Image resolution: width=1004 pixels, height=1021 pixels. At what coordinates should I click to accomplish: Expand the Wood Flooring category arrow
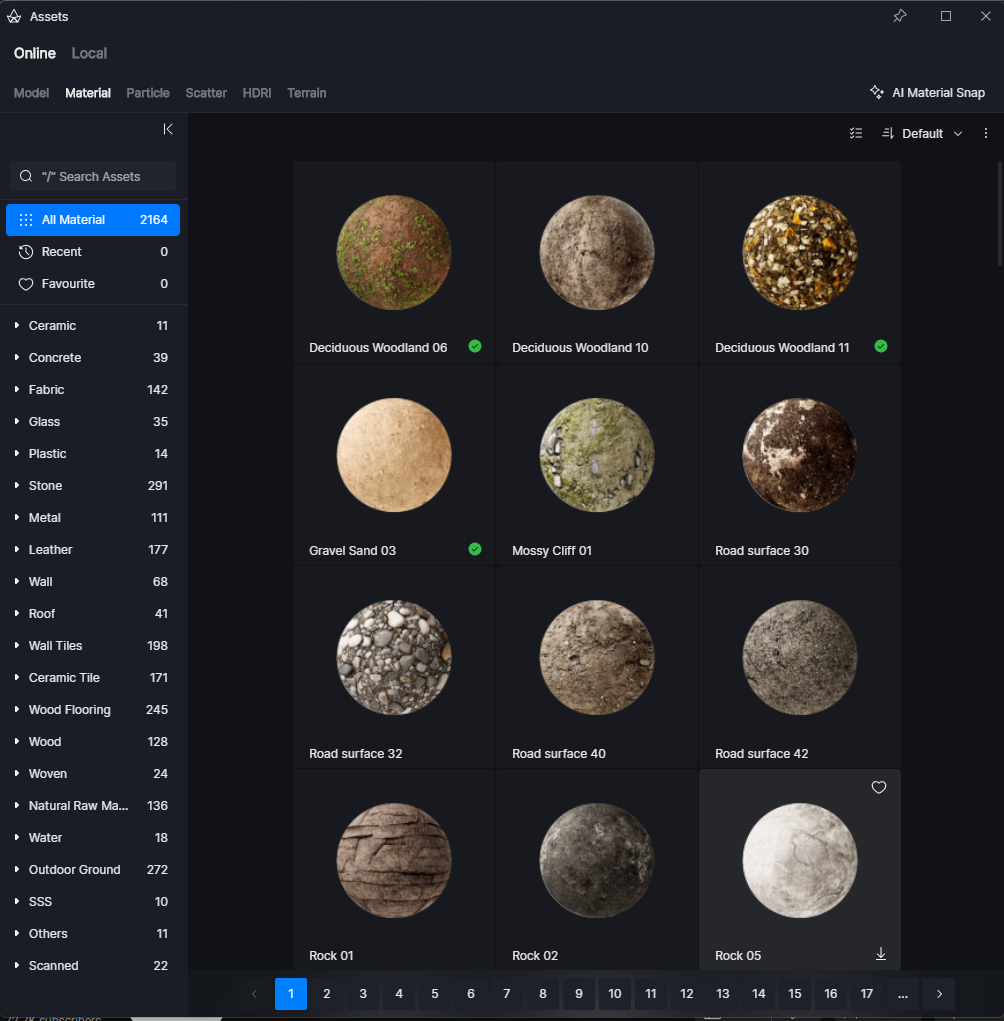pos(17,709)
